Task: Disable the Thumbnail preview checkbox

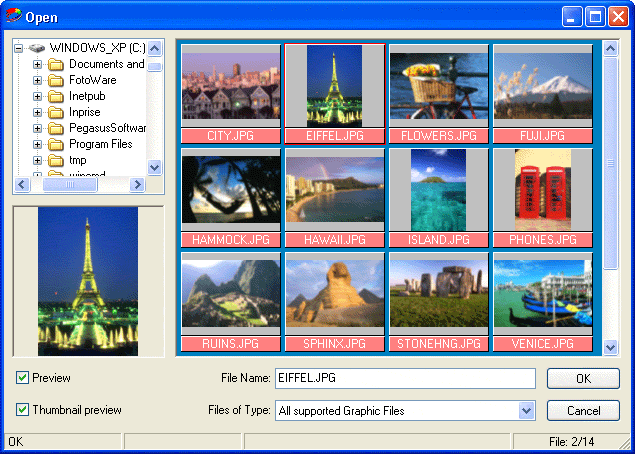Action: (x=23, y=410)
